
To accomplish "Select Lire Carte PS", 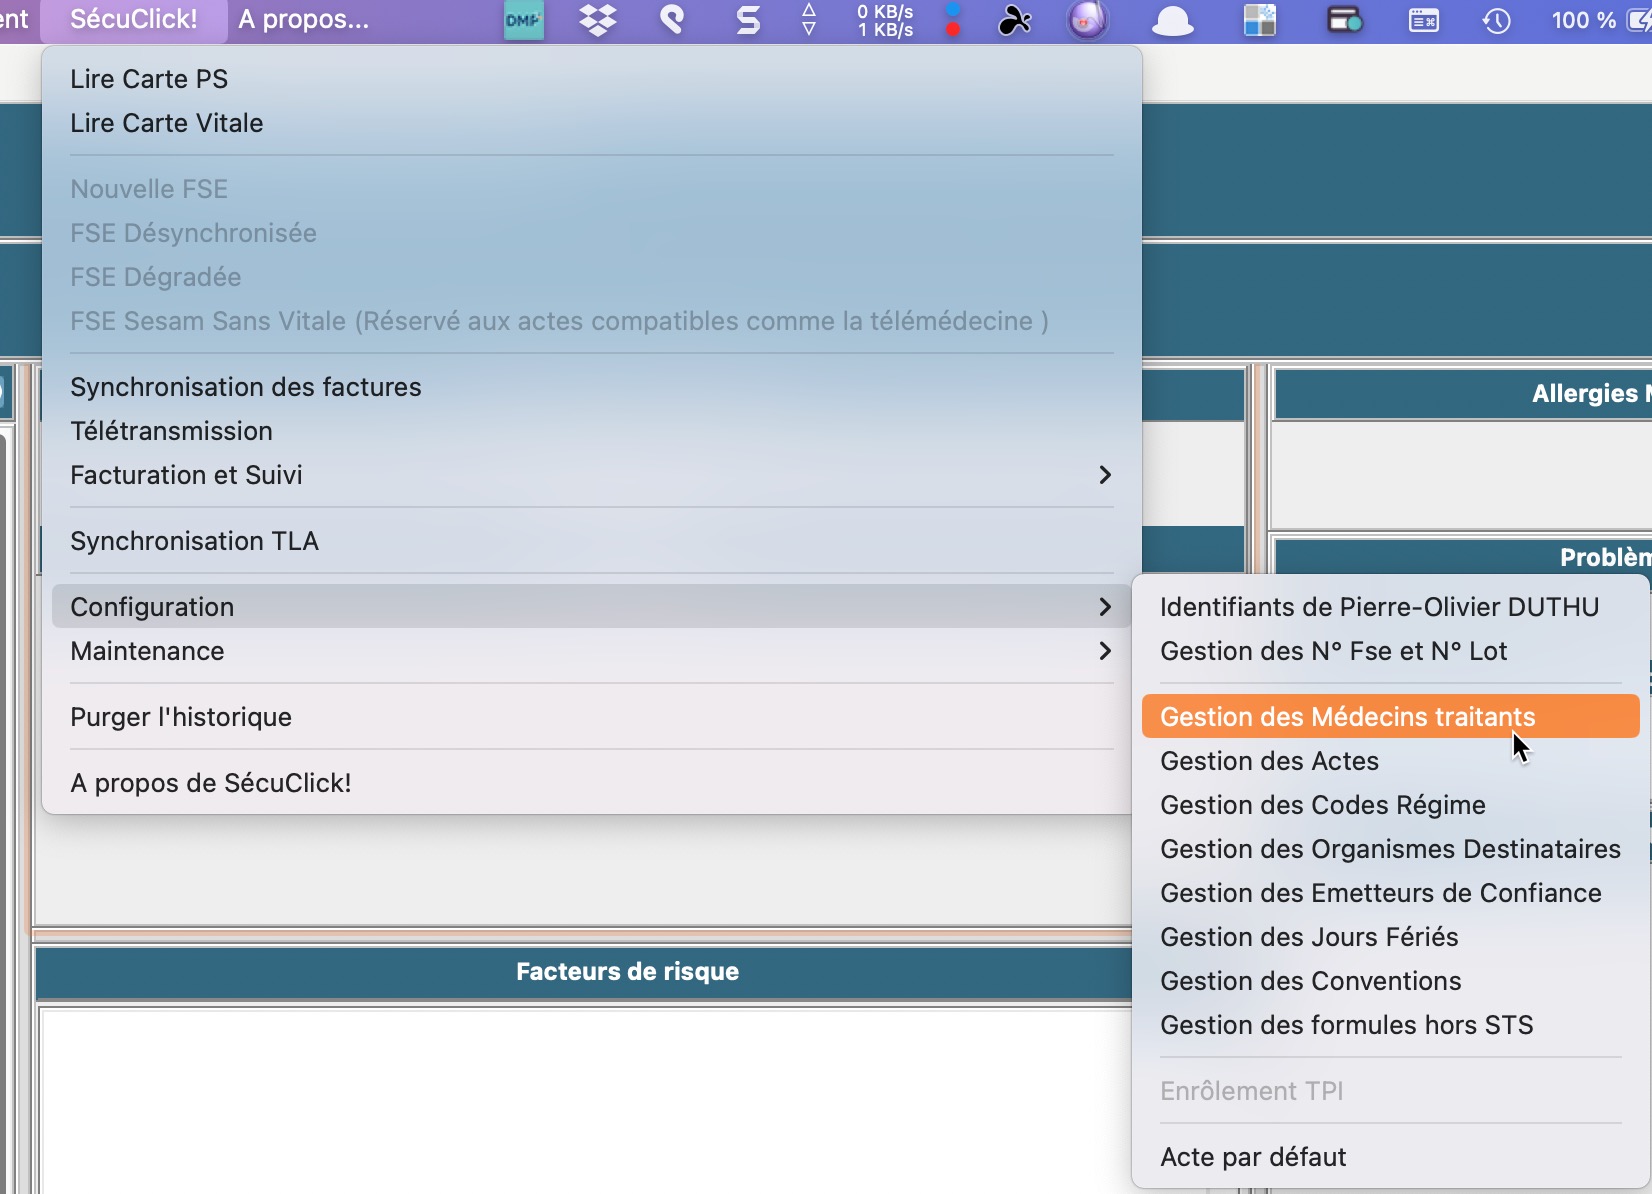I will [x=592, y=79].
